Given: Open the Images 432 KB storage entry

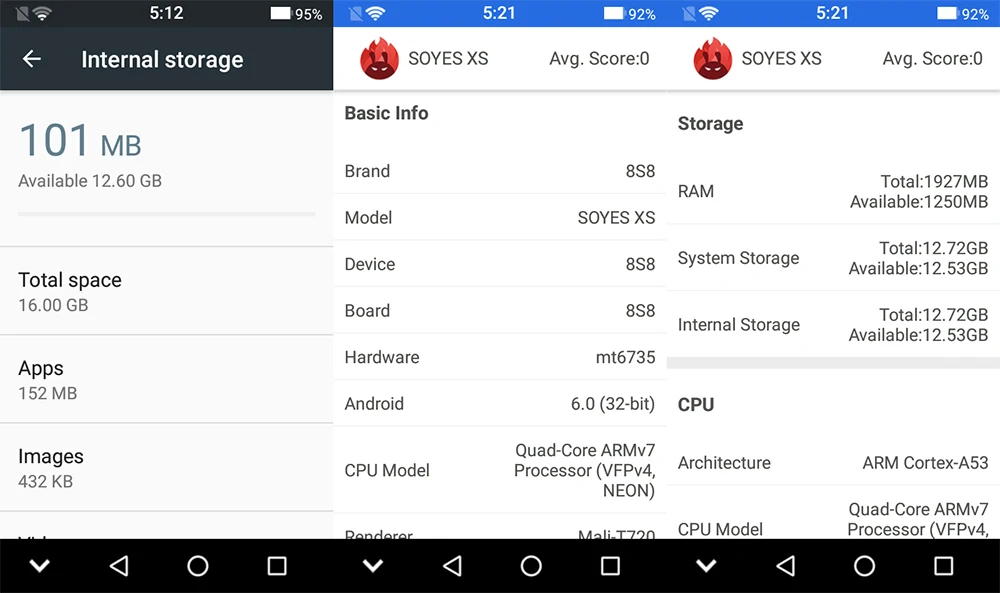Looking at the screenshot, I should 166,467.
